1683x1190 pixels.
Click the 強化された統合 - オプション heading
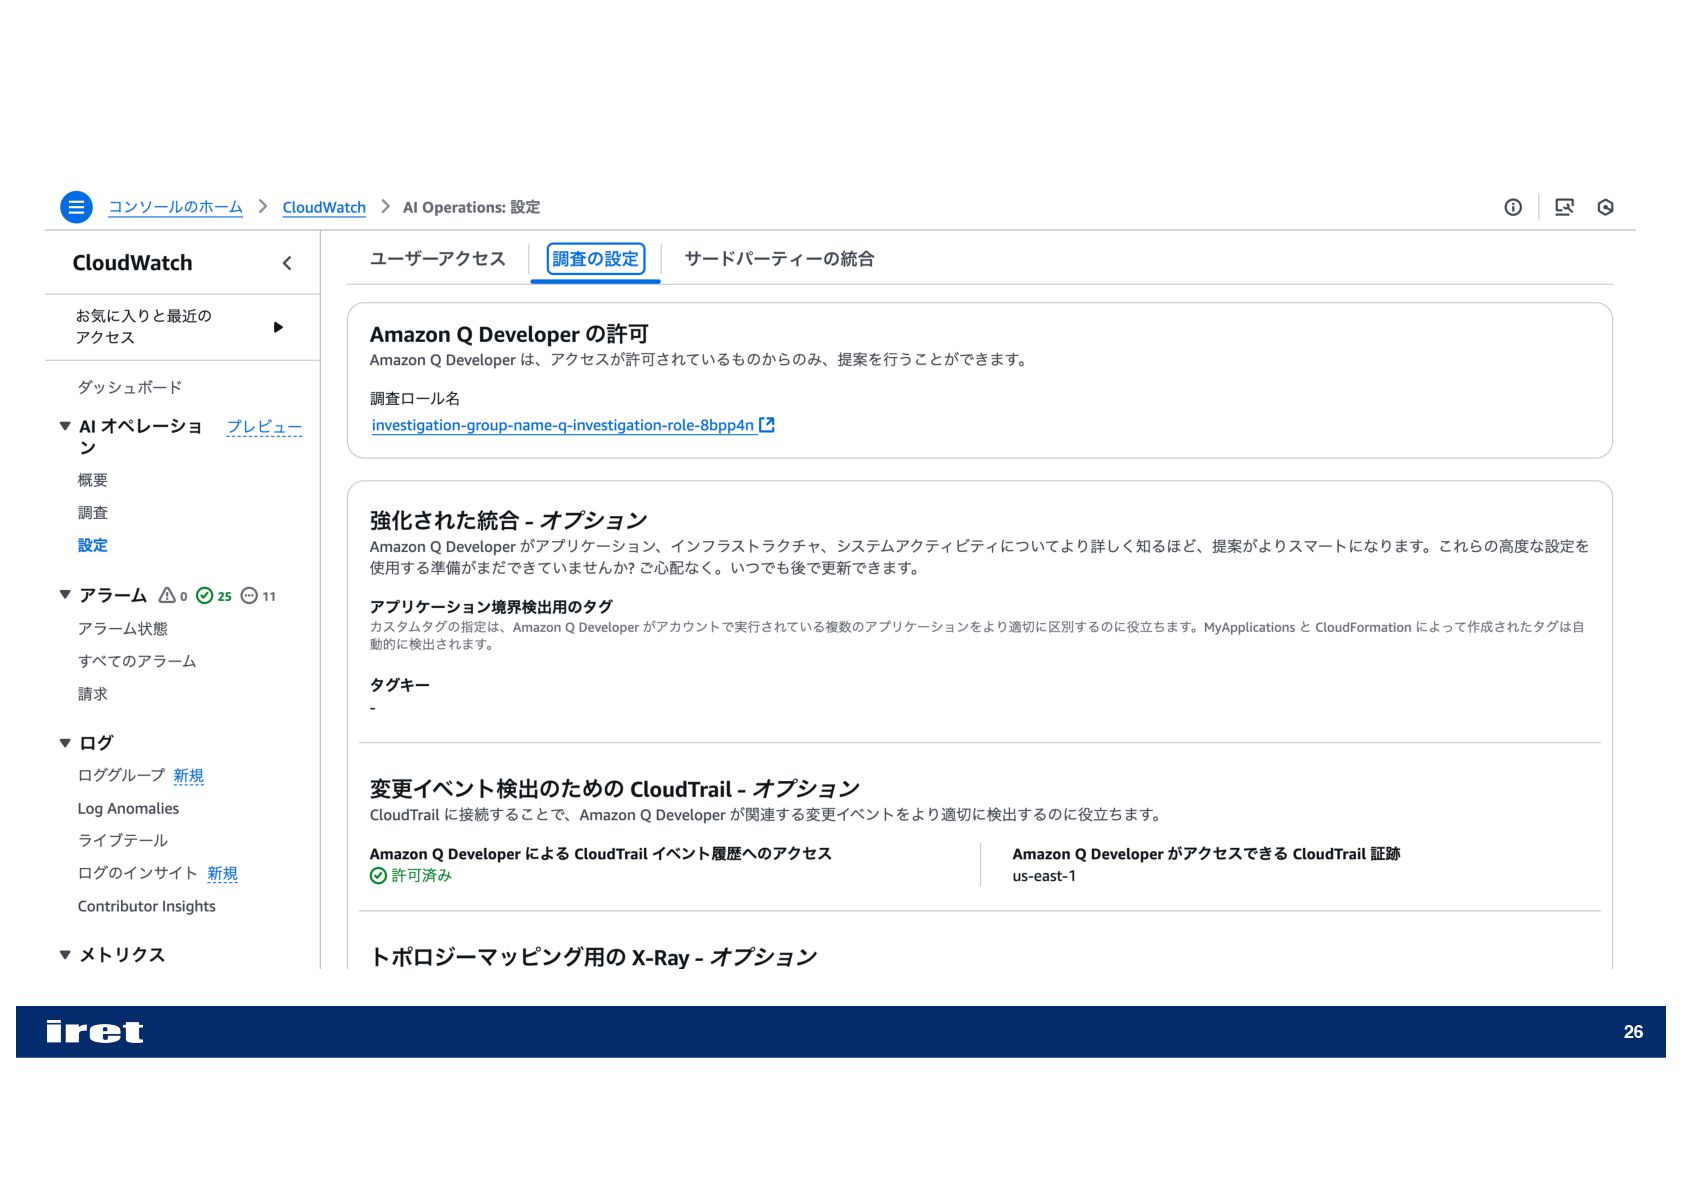pos(508,520)
